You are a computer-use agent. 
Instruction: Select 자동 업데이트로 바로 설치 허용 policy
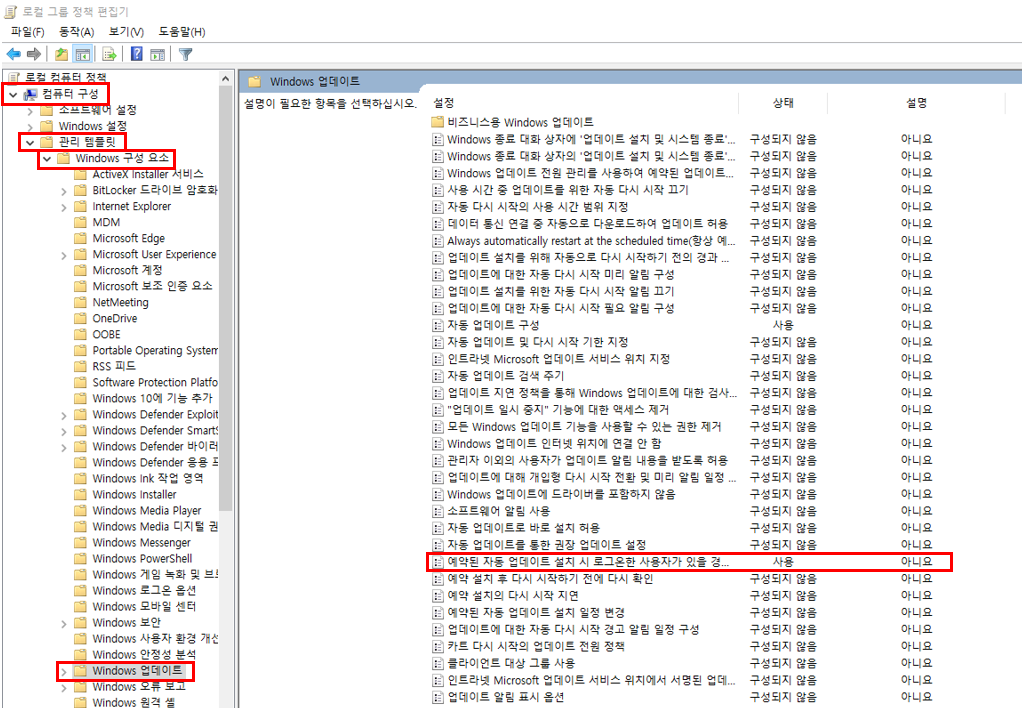523,527
